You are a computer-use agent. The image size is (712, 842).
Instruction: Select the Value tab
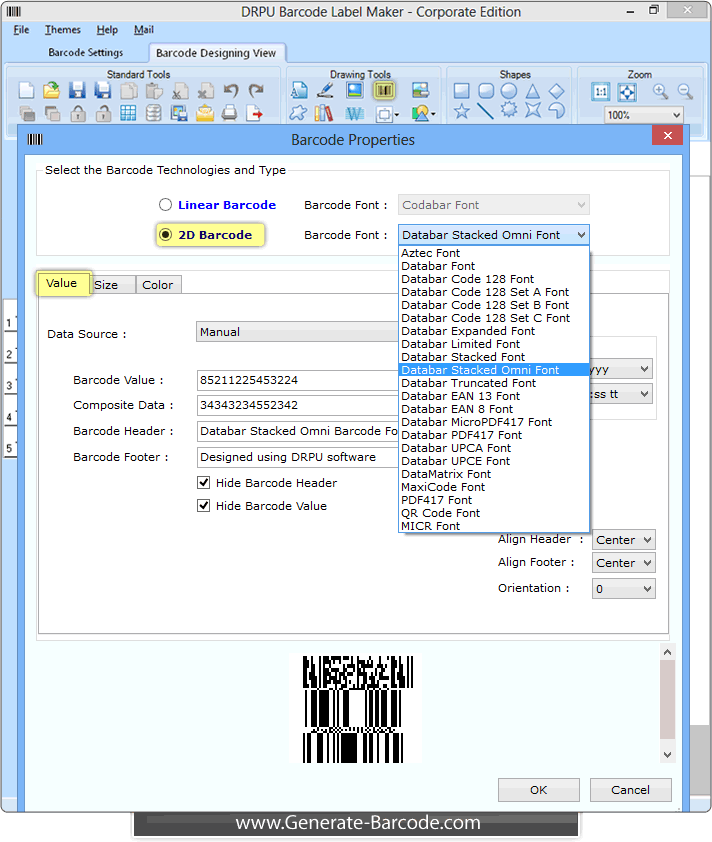click(x=62, y=283)
